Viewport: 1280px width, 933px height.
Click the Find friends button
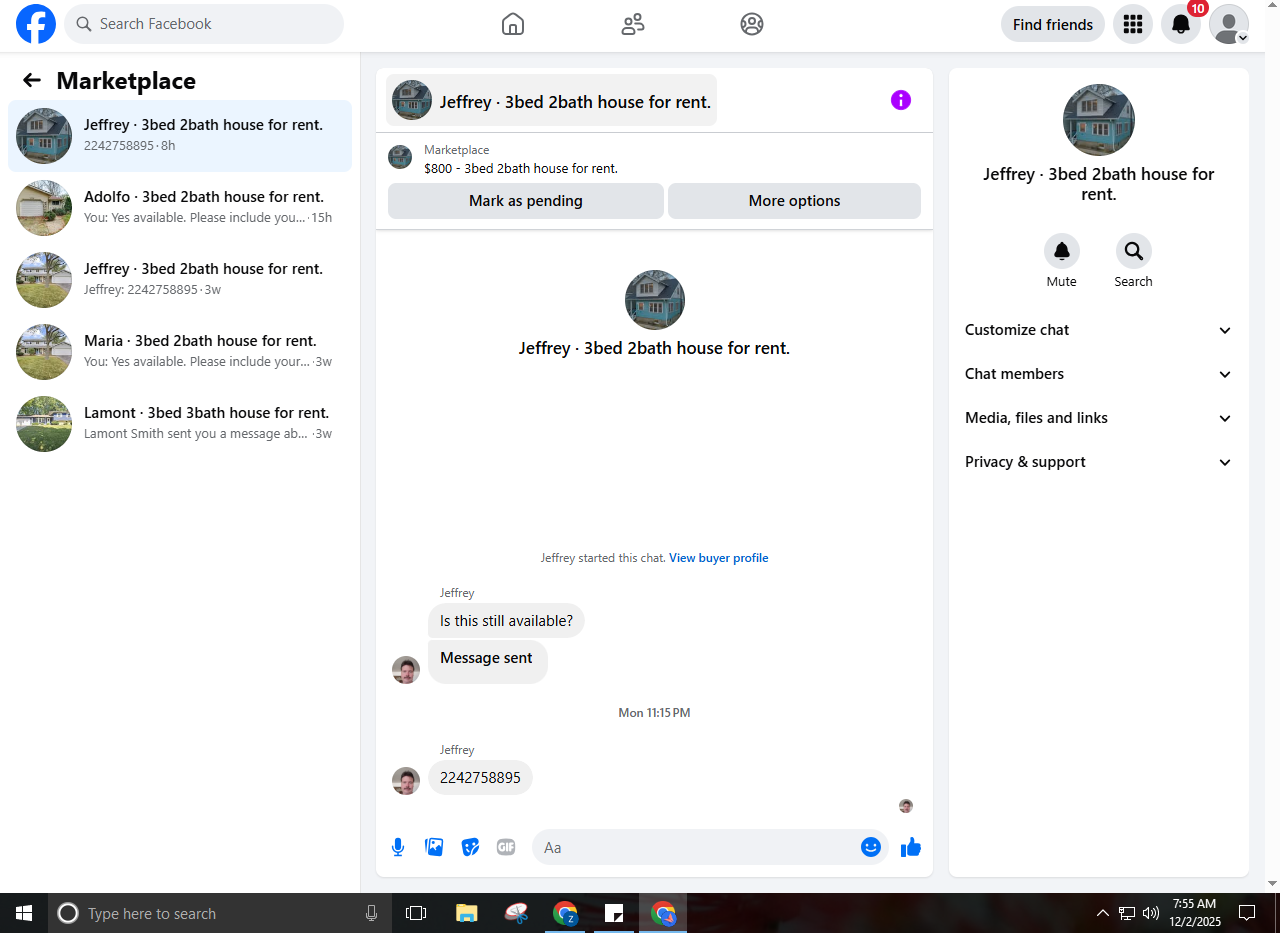point(1053,24)
